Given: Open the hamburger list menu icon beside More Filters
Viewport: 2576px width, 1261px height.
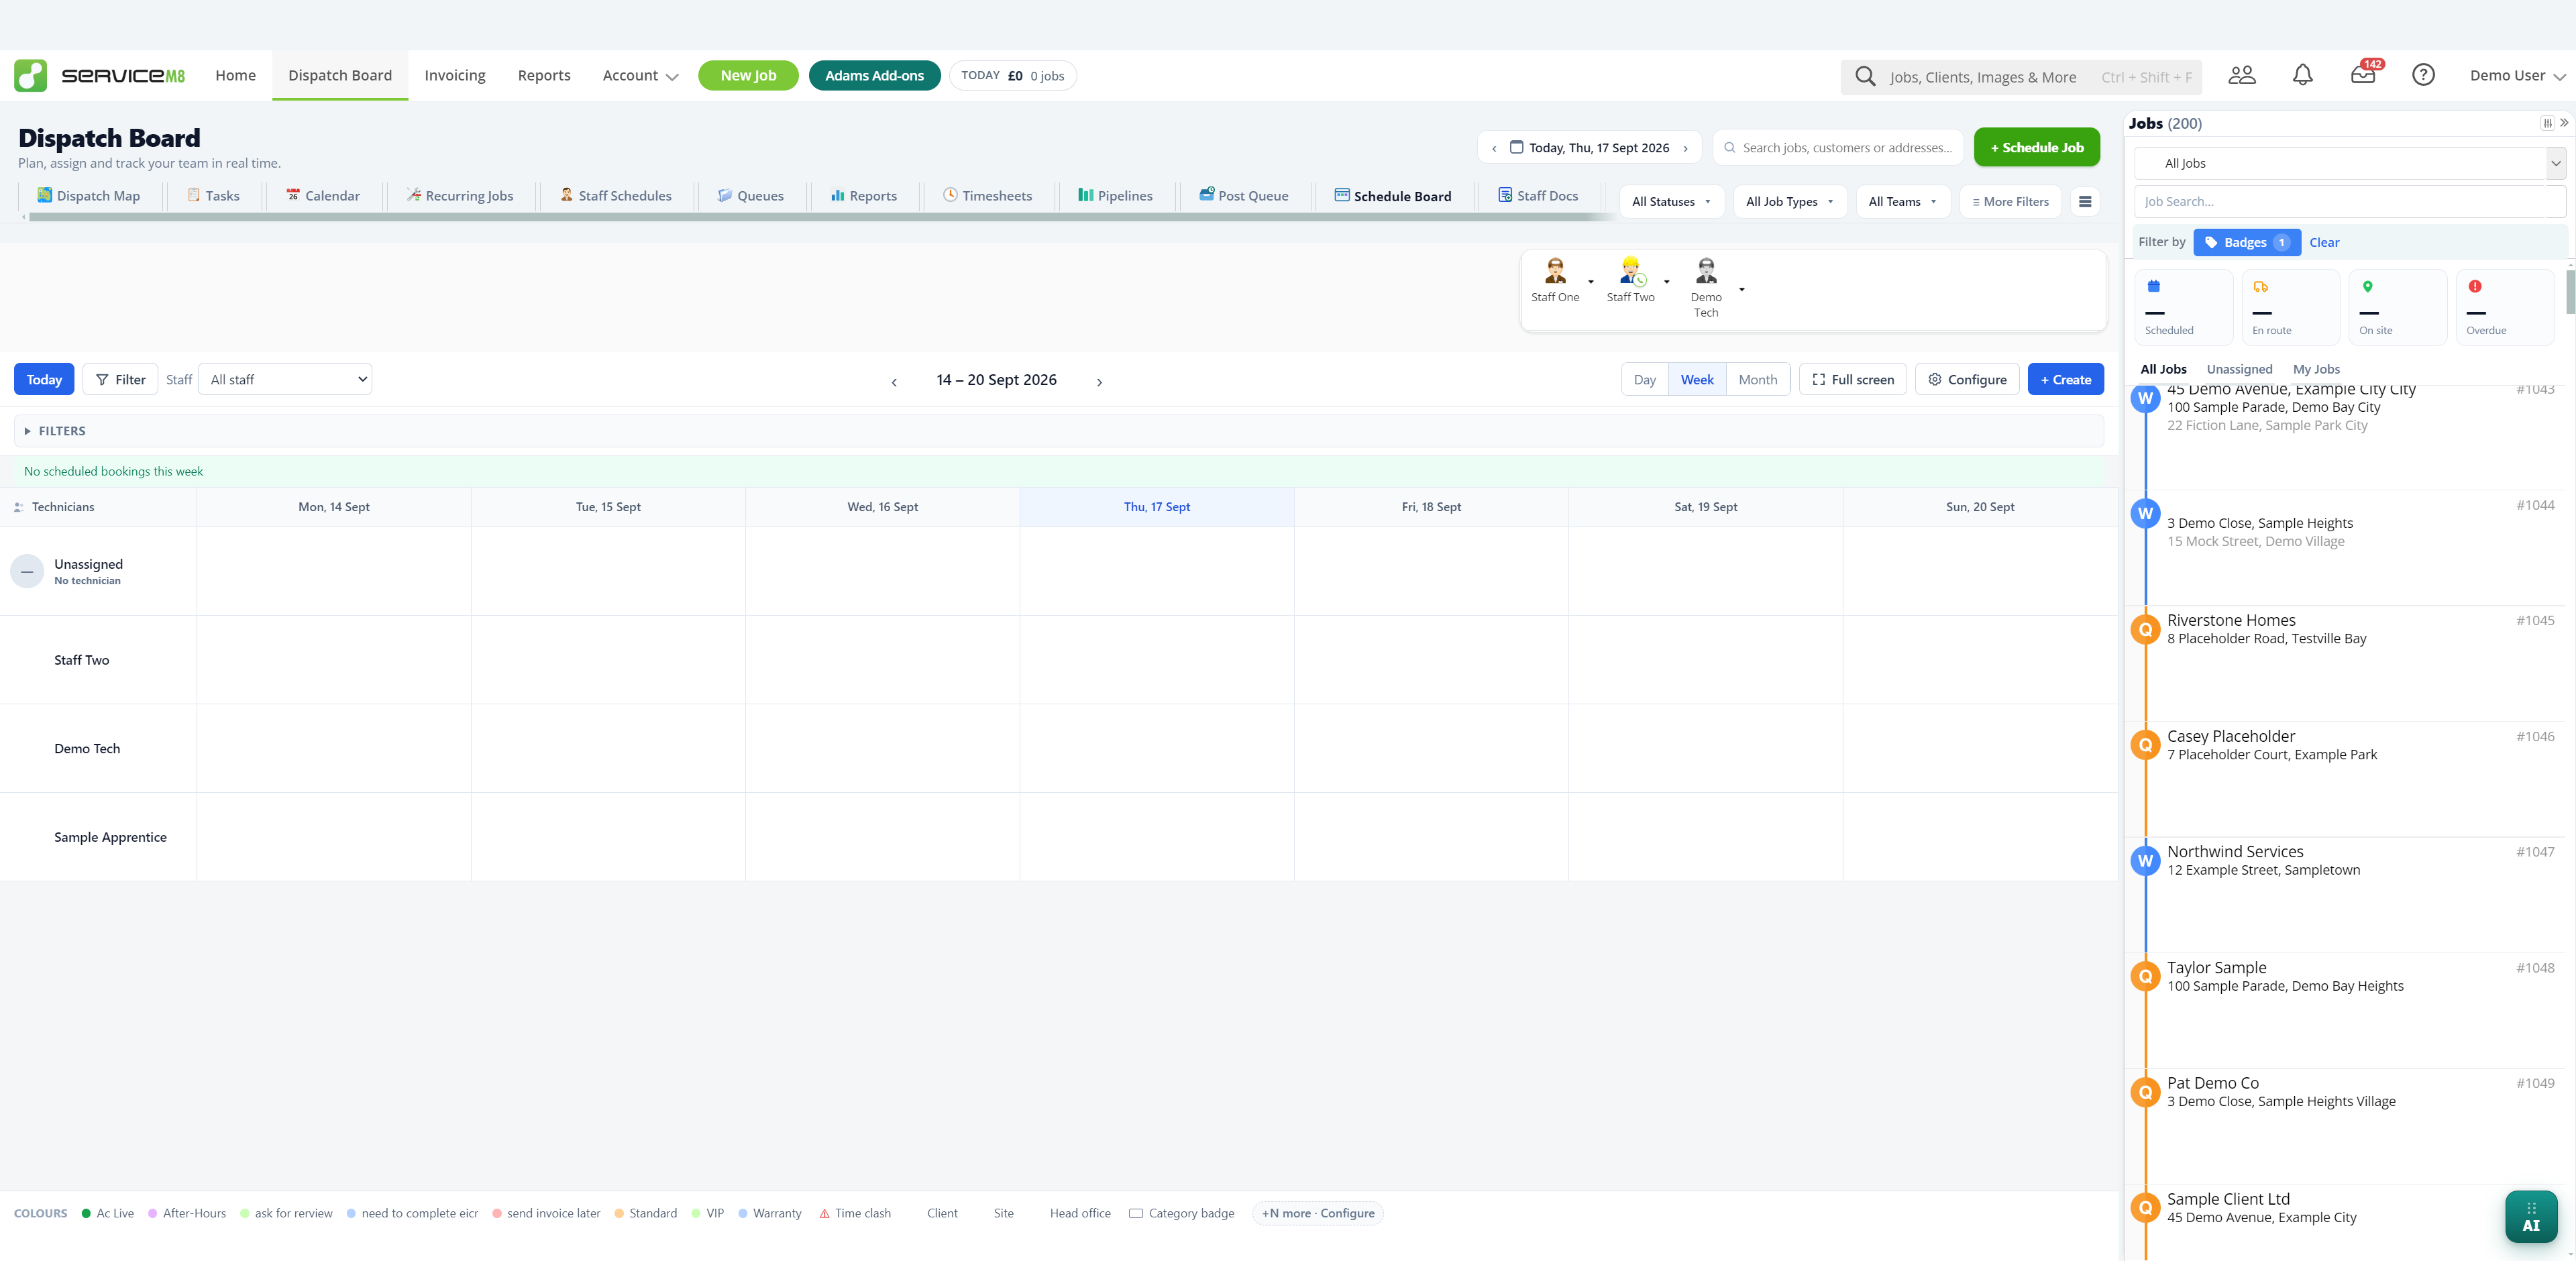Looking at the screenshot, I should point(2085,202).
